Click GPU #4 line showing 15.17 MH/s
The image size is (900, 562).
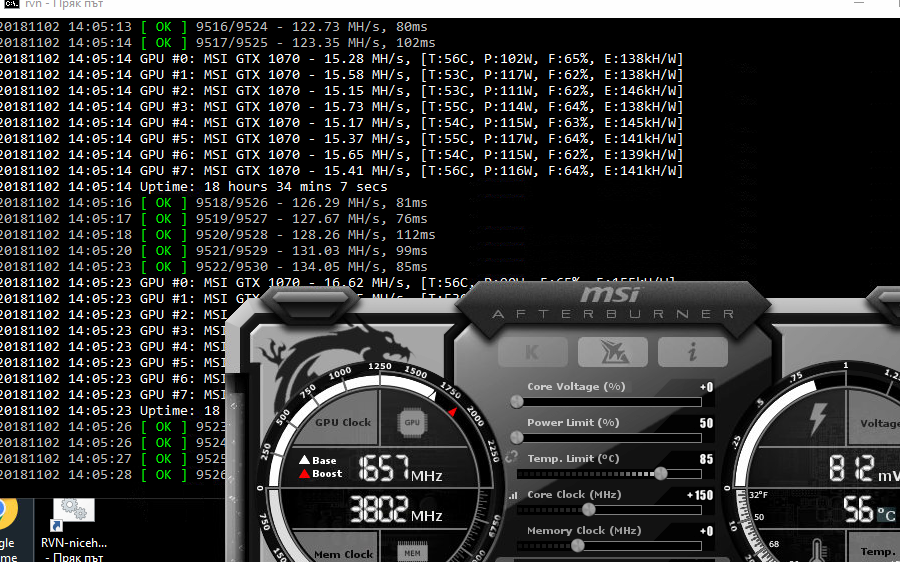[342, 123]
